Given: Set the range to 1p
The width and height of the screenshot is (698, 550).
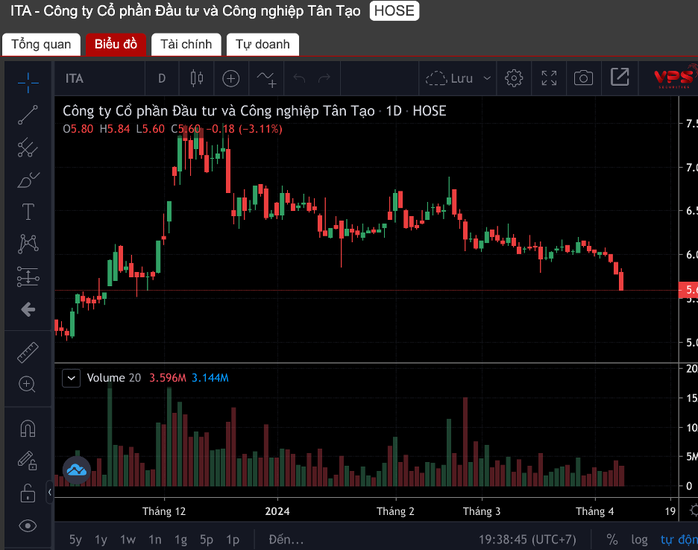Looking at the screenshot, I should pyautogui.click(x=232, y=540).
